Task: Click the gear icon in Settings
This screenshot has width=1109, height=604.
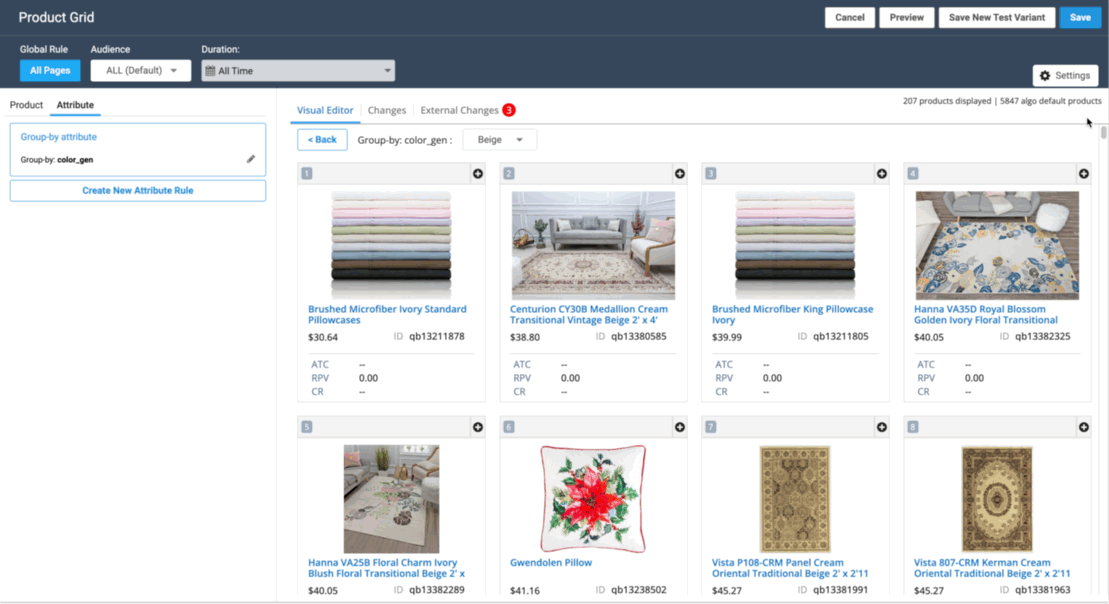Action: (x=1045, y=76)
